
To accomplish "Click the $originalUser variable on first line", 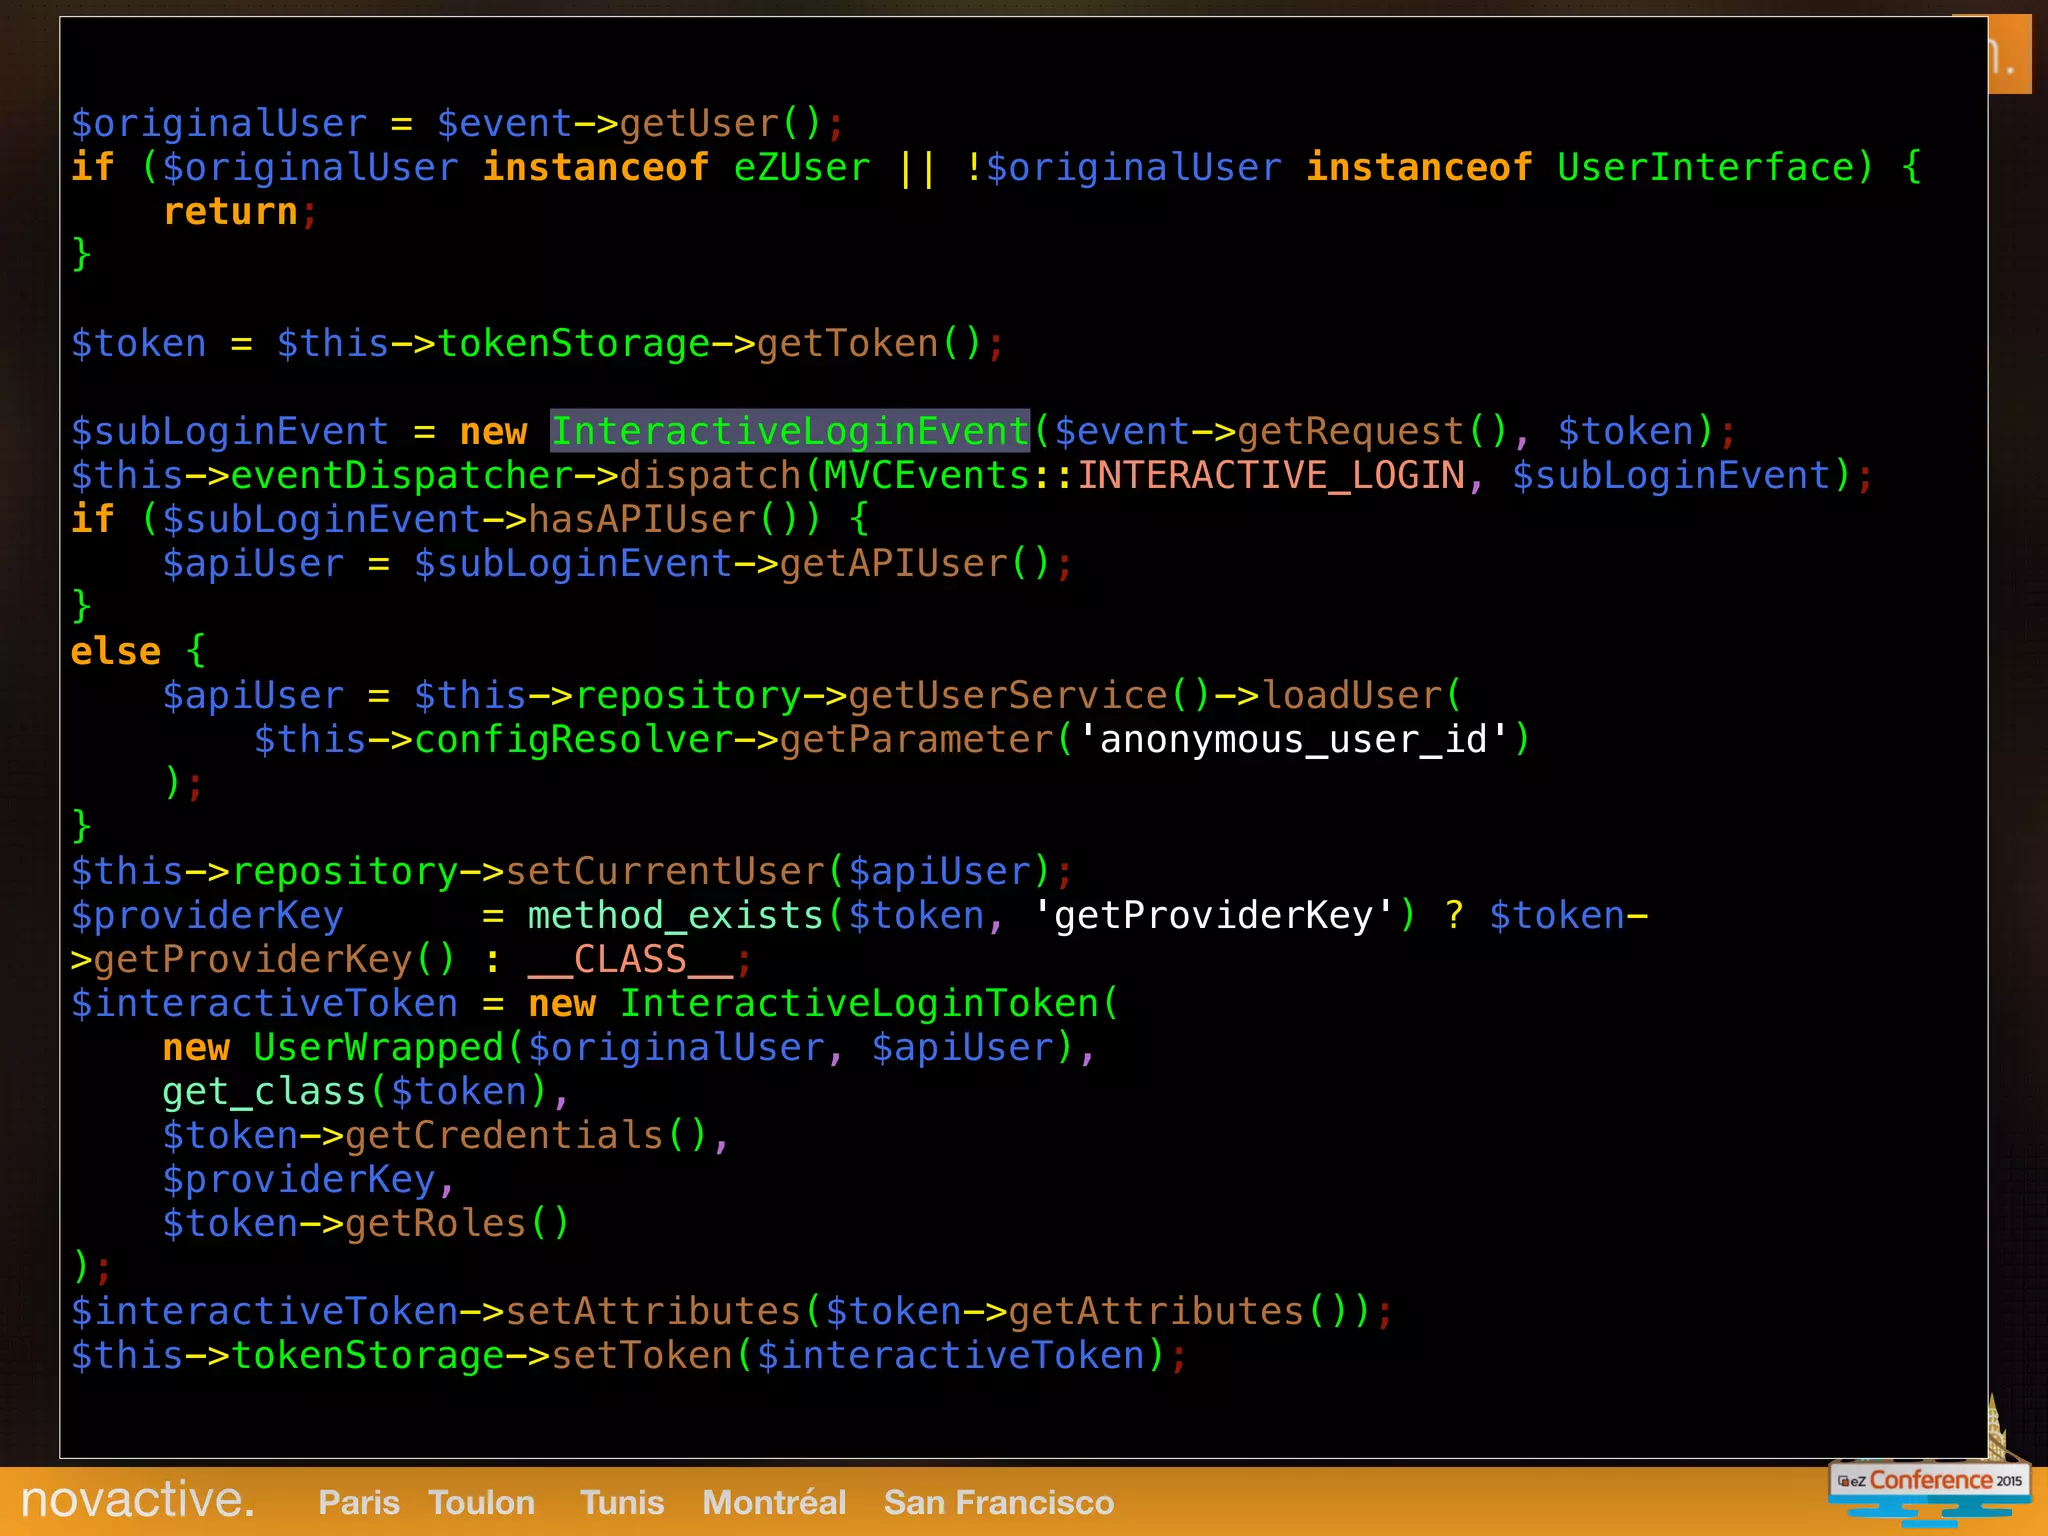I will pyautogui.click(x=219, y=123).
